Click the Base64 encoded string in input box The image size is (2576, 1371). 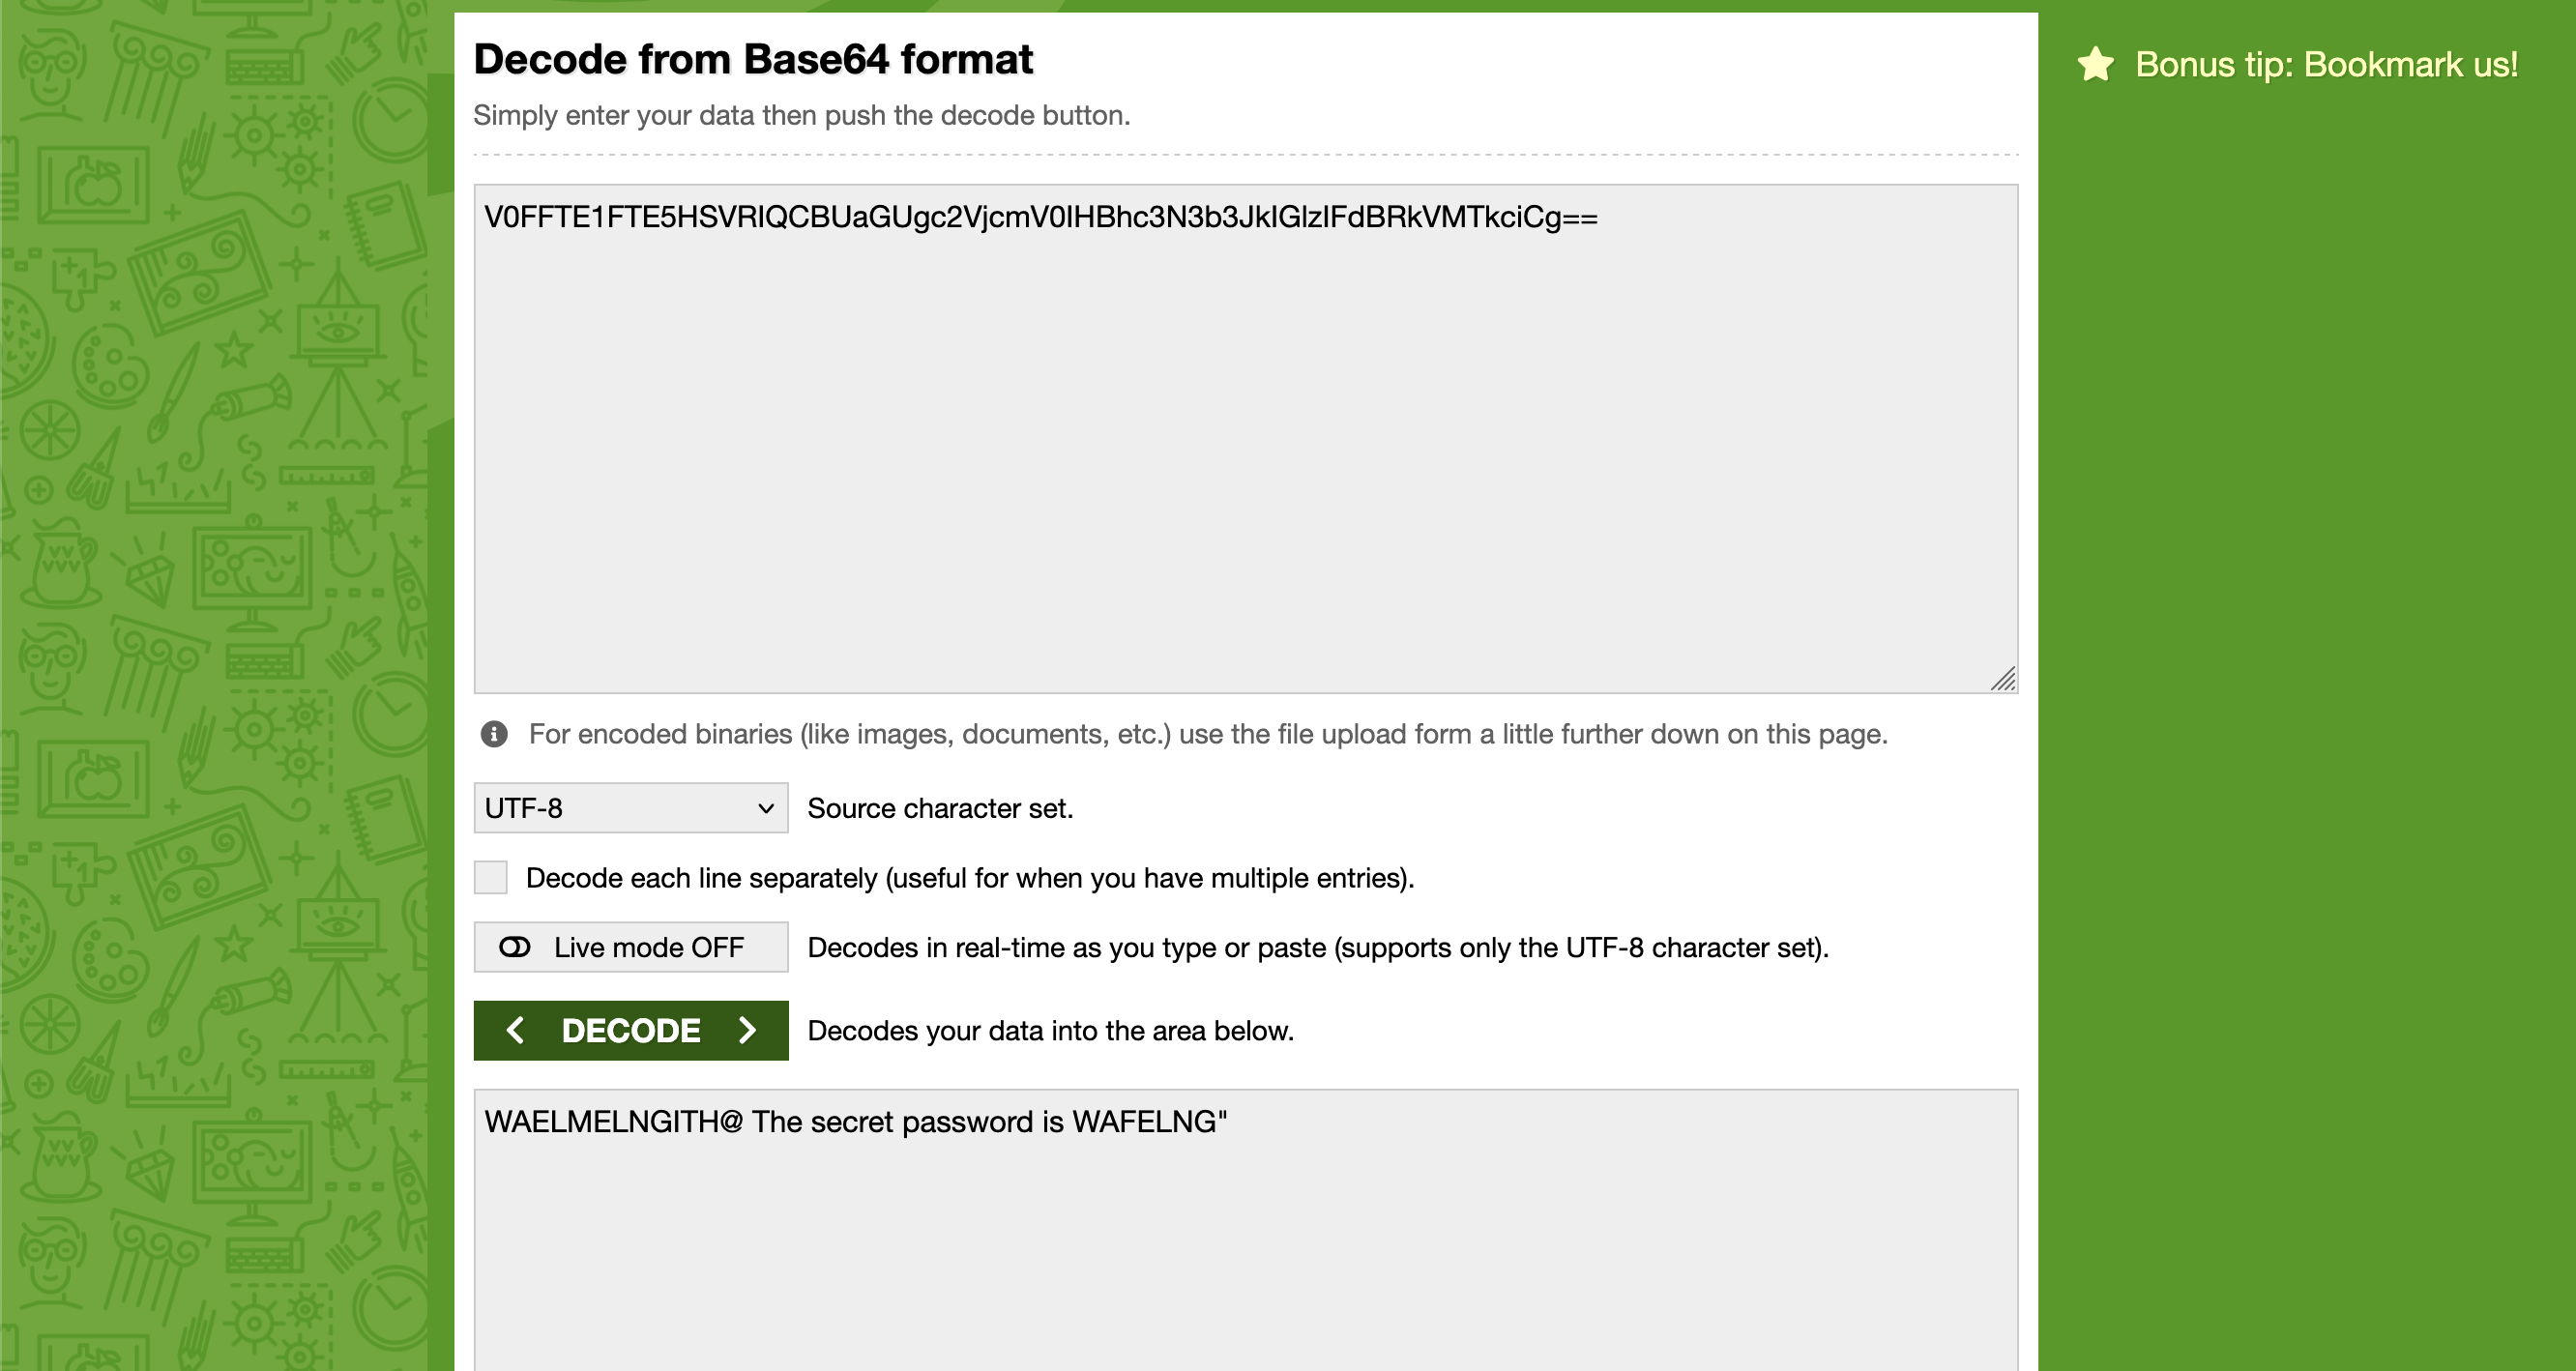coord(1040,217)
